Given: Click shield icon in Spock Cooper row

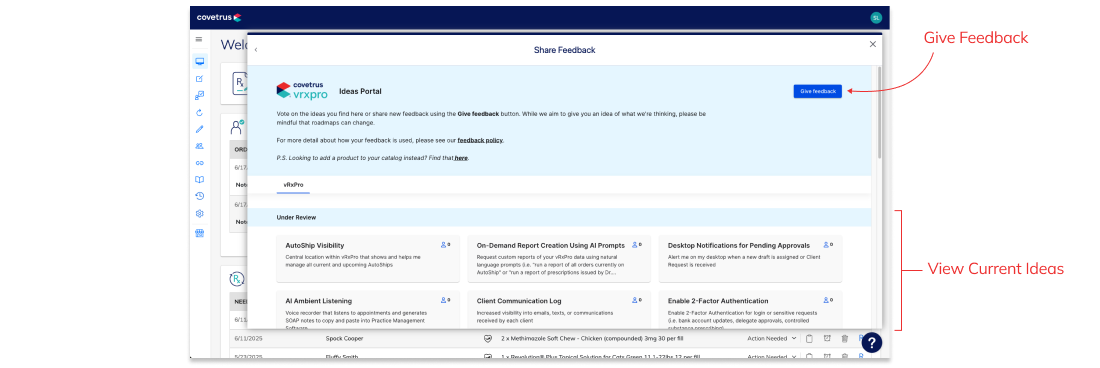Looking at the screenshot, I should (x=488, y=339).
